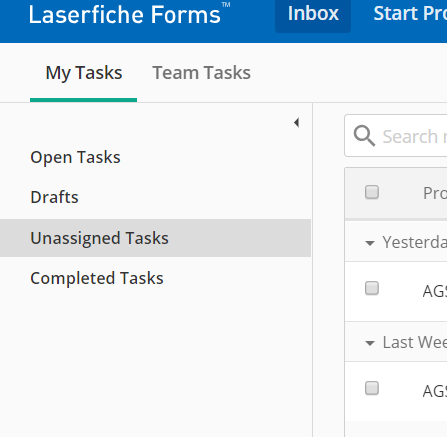Click the magnifying glass search icon
The image size is (447, 437).
coord(364,136)
